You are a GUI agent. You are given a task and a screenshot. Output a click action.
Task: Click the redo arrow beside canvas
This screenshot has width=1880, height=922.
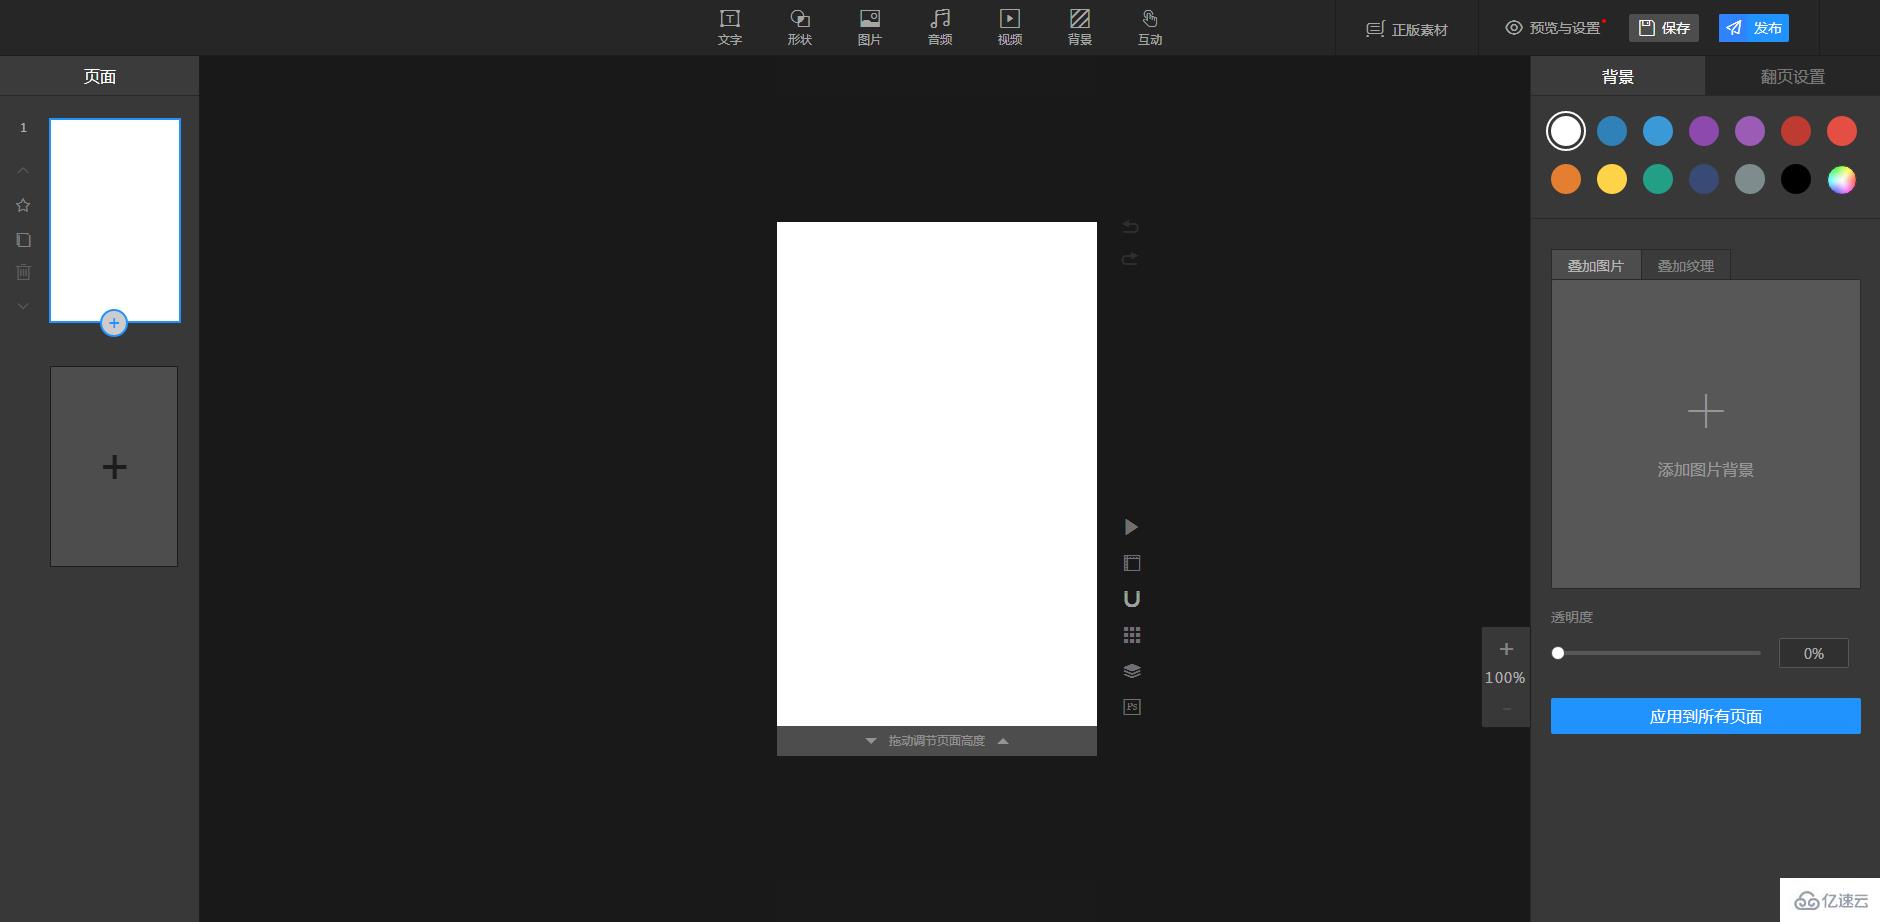click(1130, 259)
